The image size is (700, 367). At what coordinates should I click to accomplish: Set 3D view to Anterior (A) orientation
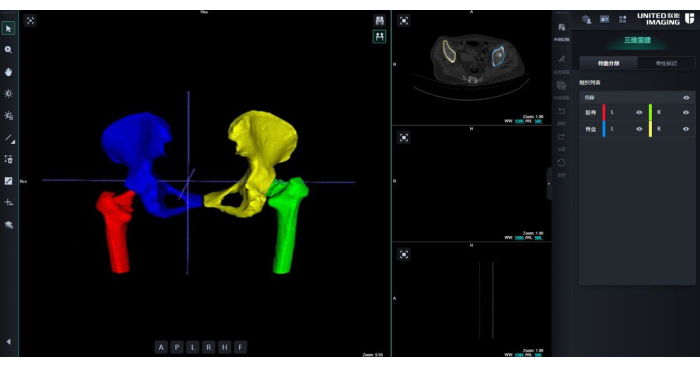coord(161,347)
